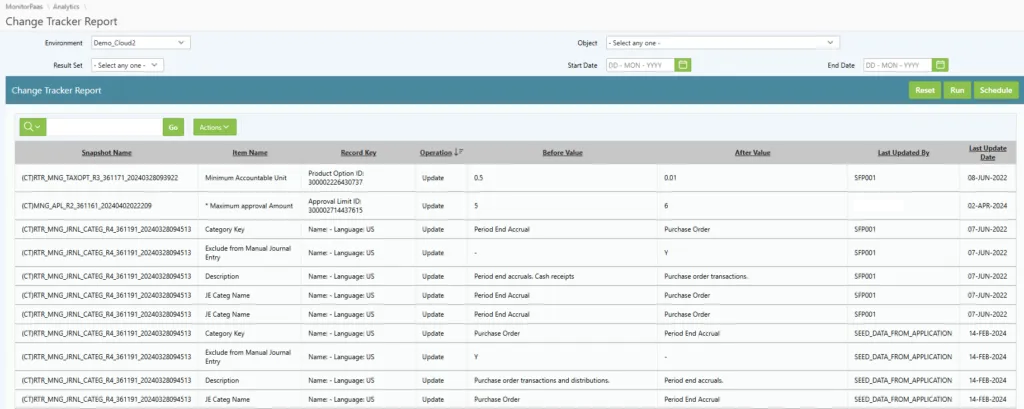Image resolution: width=1024 pixels, height=409 pixels.
Task: Open the Object dropdown
Action: 722,43
